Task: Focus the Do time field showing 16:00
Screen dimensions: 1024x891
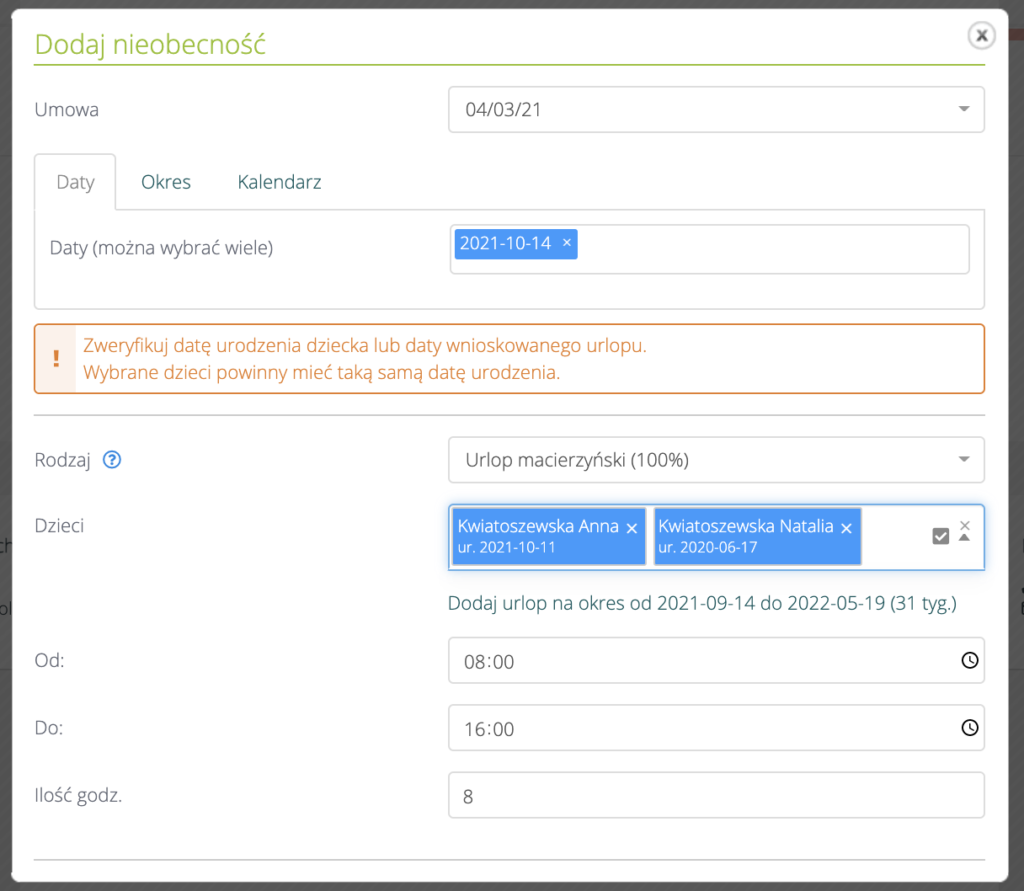Action: tap(700, 729)
